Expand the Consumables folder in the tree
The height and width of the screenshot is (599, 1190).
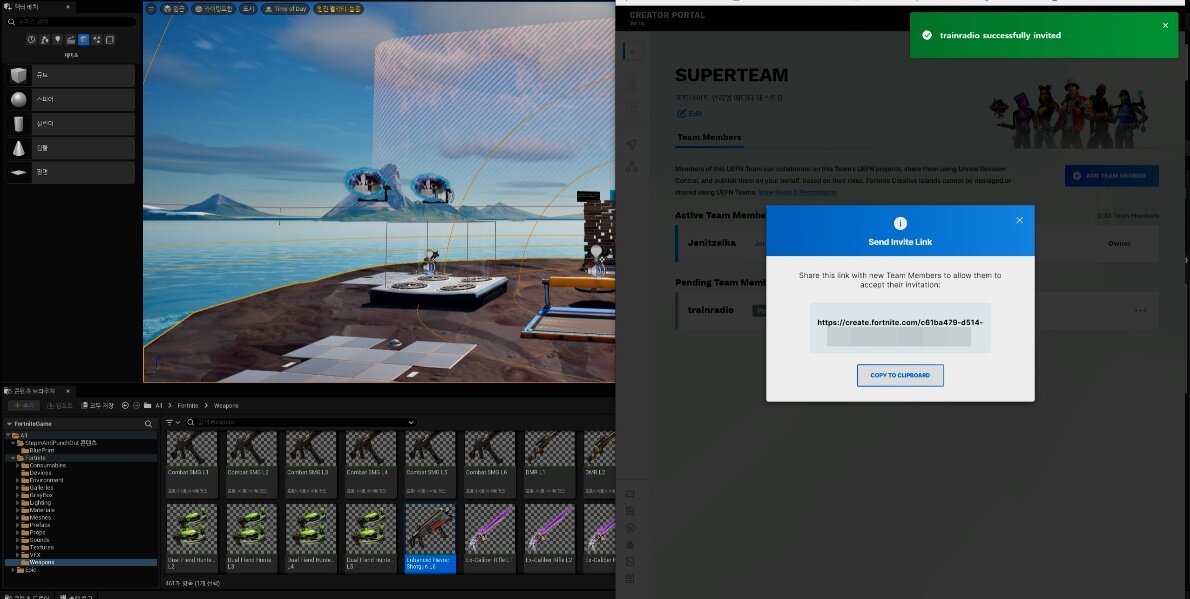(18, 465)
